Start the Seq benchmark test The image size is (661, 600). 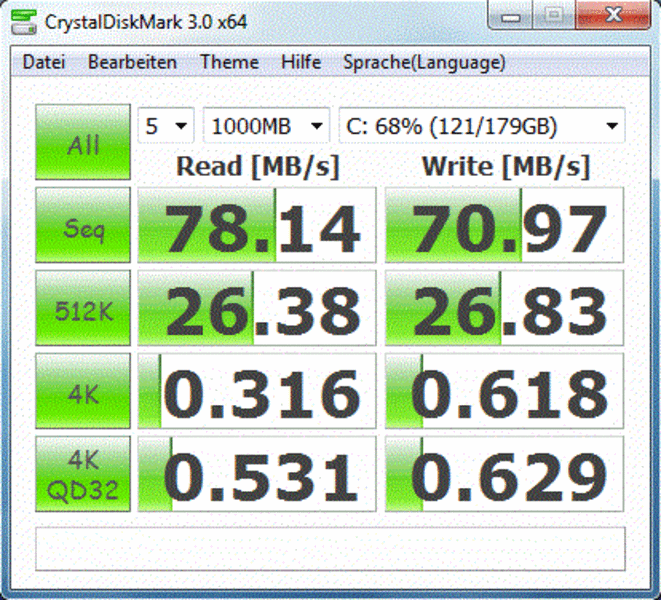point(83,225)
